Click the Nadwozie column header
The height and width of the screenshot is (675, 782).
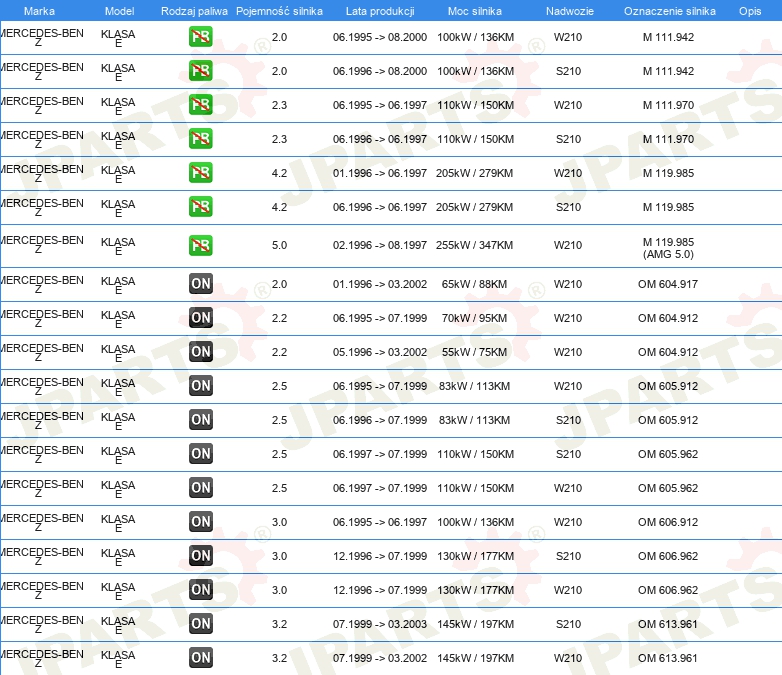point(570,11)
